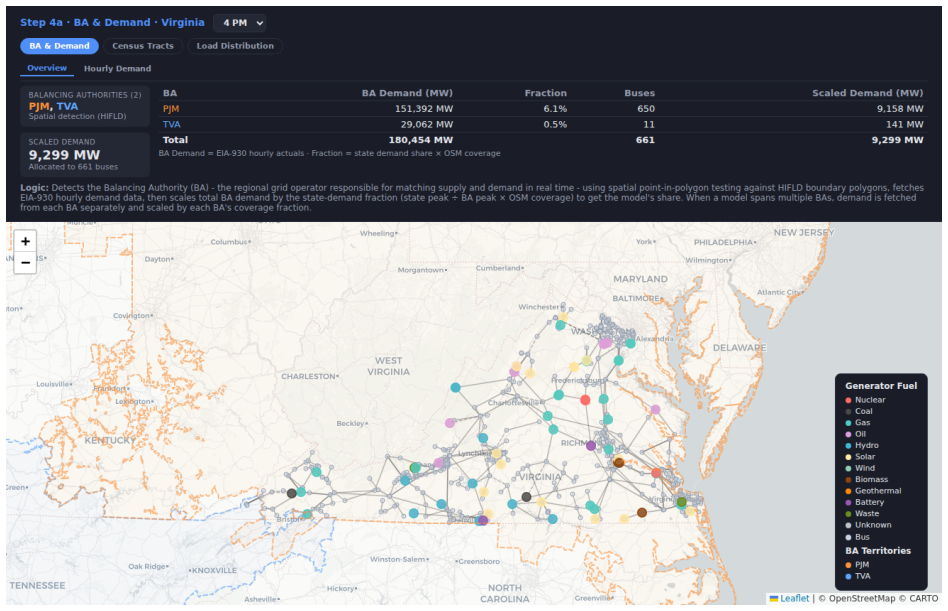Screen dimensions: 948x611
Task: Click the brown biomass marker near Richmond
Action: pyautogui.click(x=618, y=462)
